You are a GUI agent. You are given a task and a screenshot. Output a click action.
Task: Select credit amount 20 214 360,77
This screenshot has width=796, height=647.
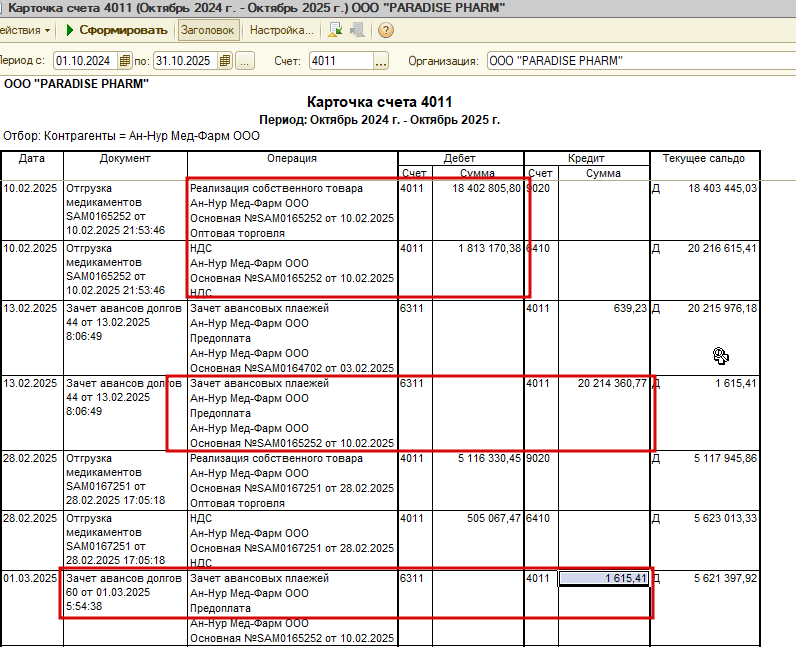(612, 383)
